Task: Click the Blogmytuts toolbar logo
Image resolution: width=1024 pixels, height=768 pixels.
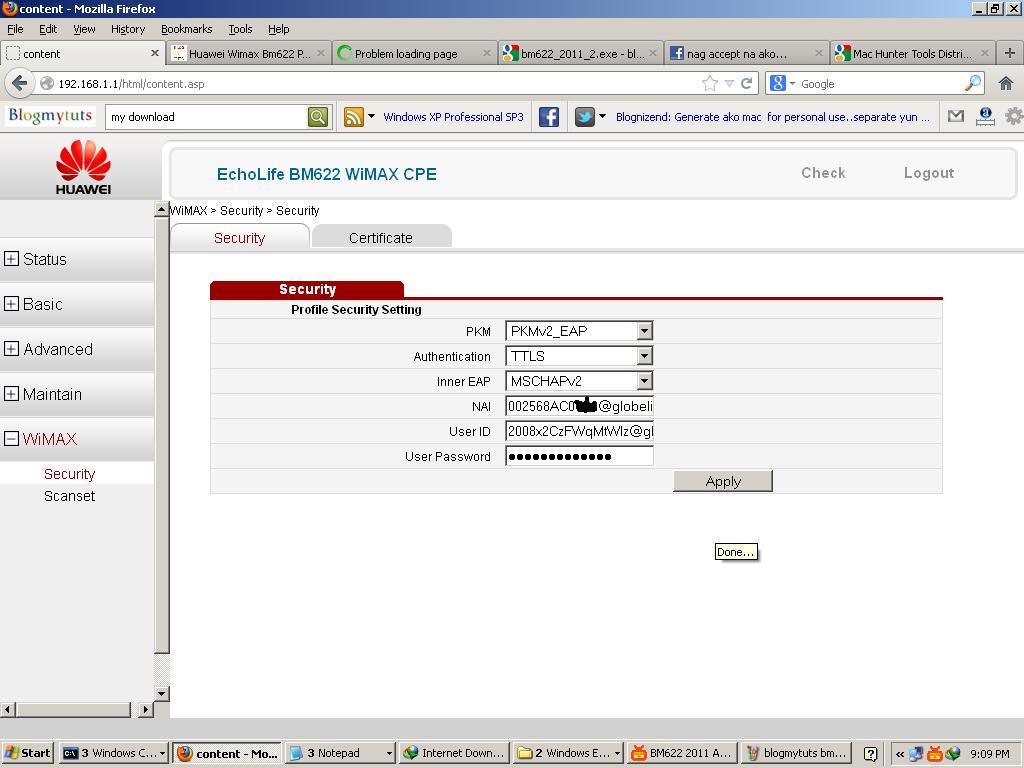Action: click(50, 116)
